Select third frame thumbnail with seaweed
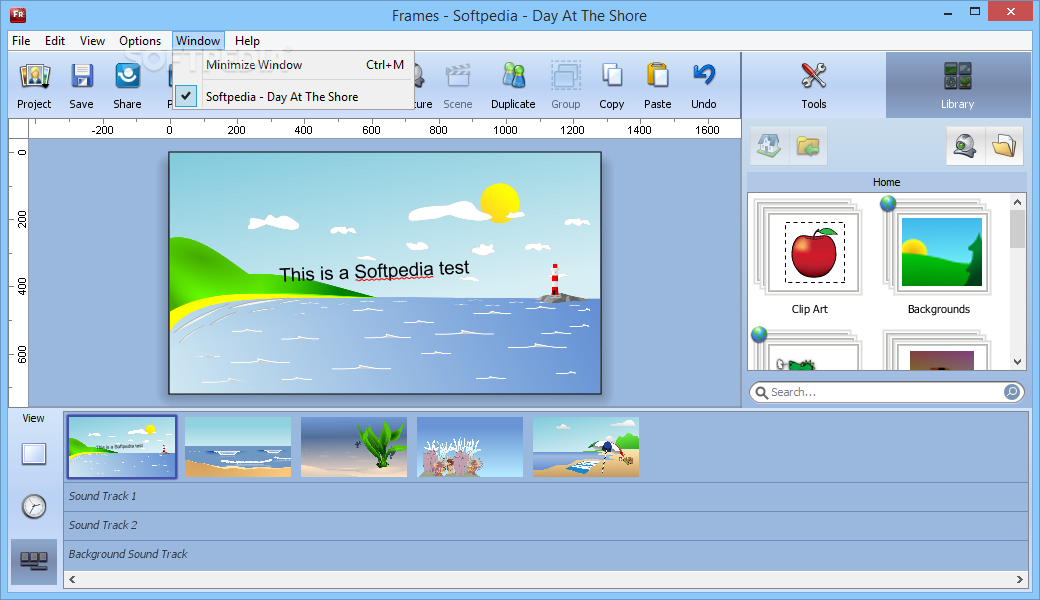This screenshot has height=600, width=1040. pyautogui.click(x=354, y=447)
